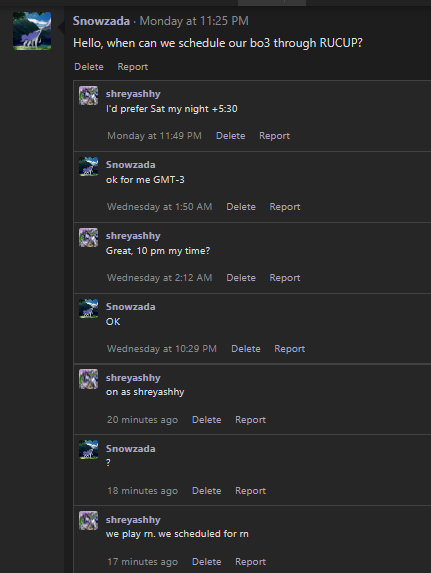The height and width of the screenshot is (573, 431).
Task: Report the Wednesday 10:29 PM comment
Action: click(290, 349)
